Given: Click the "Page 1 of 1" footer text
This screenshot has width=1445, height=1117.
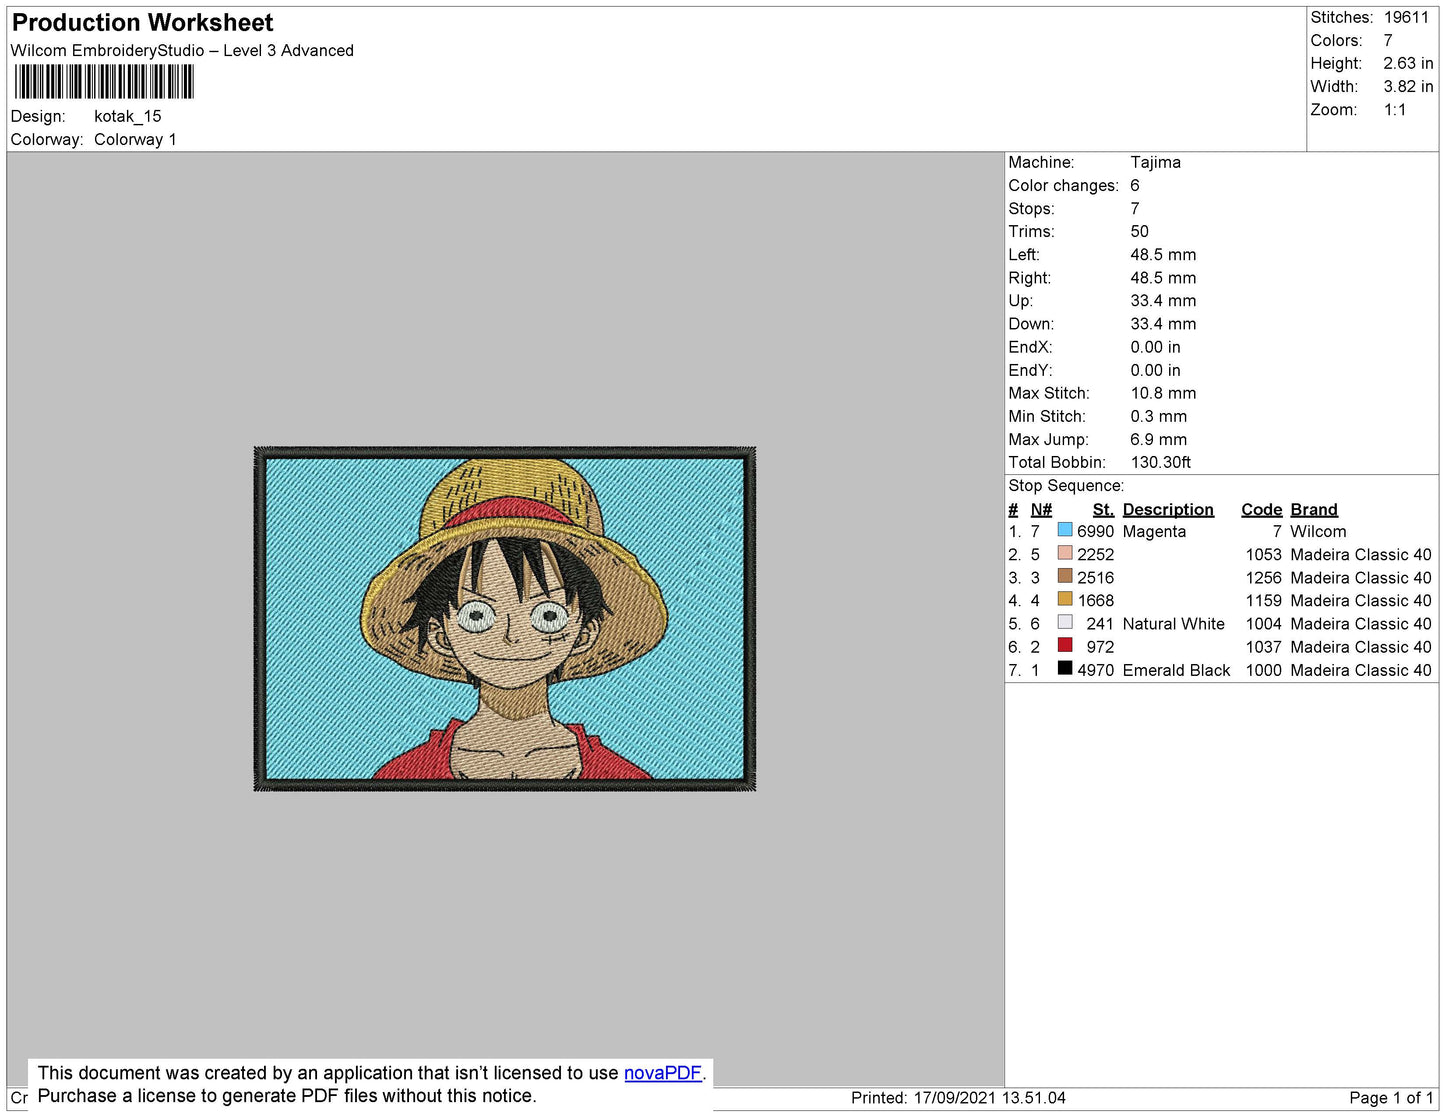Looking at the screenshot, I should click(1391, 1097).
